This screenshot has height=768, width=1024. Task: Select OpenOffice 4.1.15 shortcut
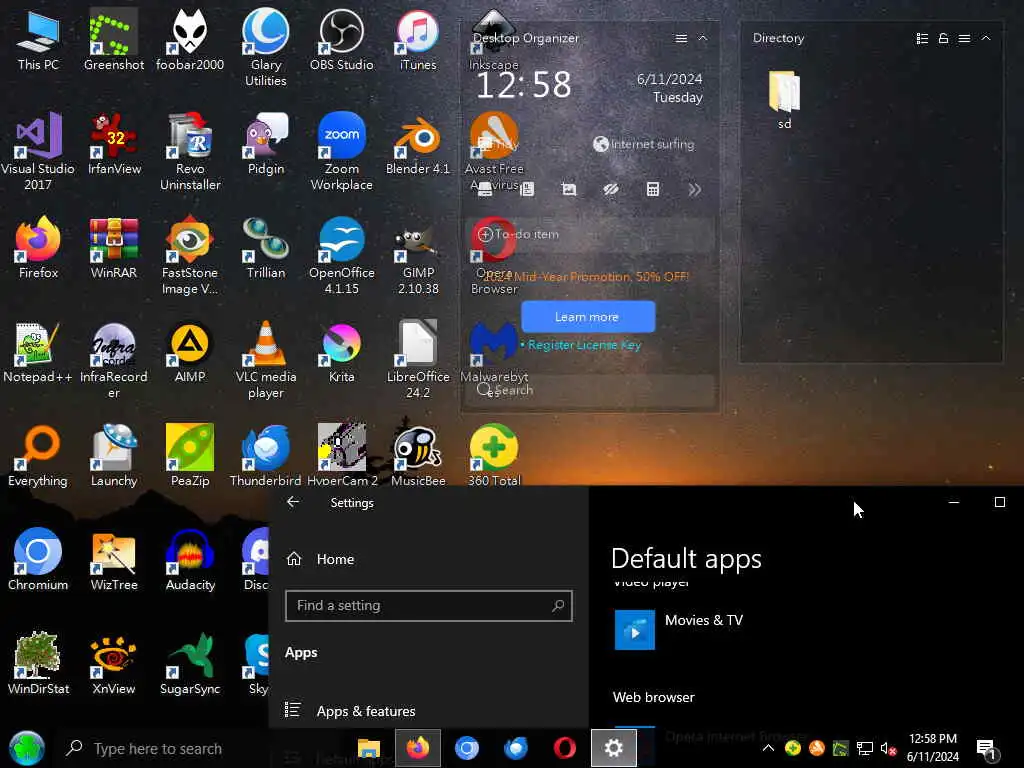pyautogui.click(x=342, y=255)
